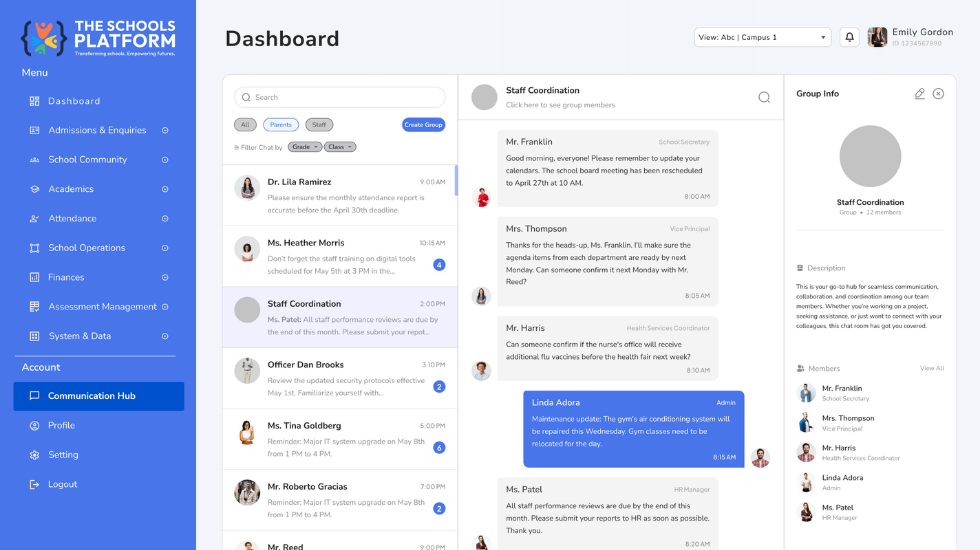Open Communication Hub menu item

click(99, 396)
